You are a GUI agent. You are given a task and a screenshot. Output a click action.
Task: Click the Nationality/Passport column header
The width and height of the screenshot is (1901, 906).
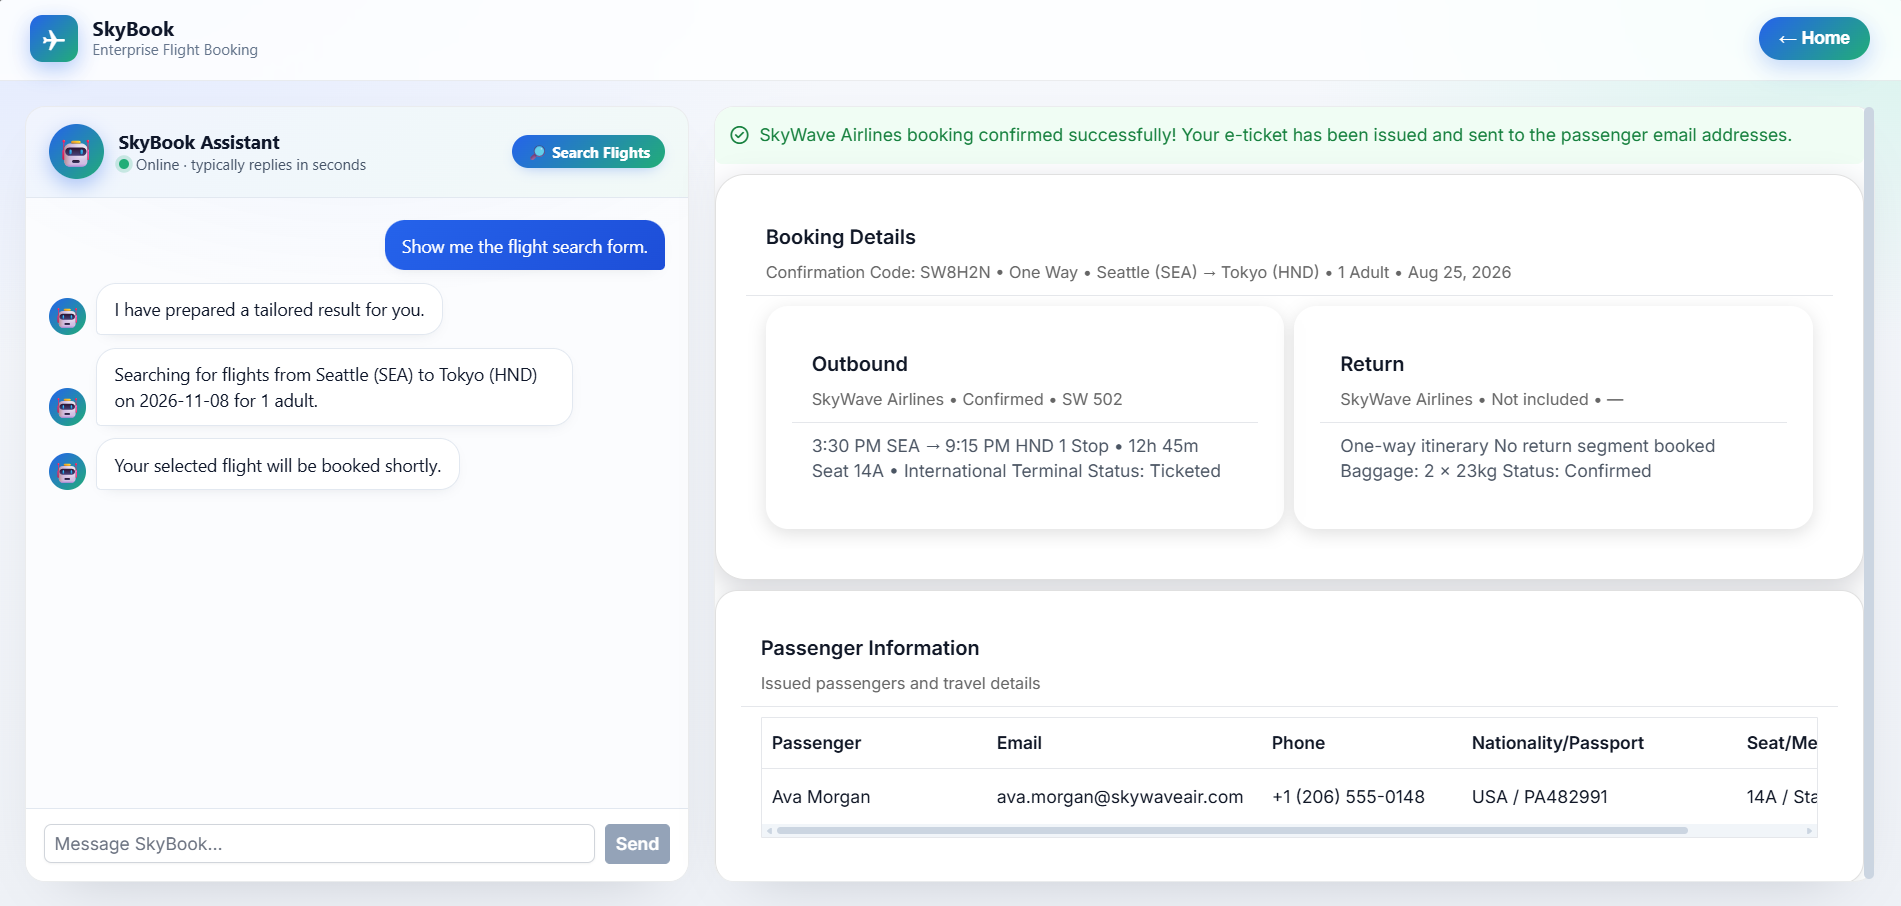click(1557, 743)
